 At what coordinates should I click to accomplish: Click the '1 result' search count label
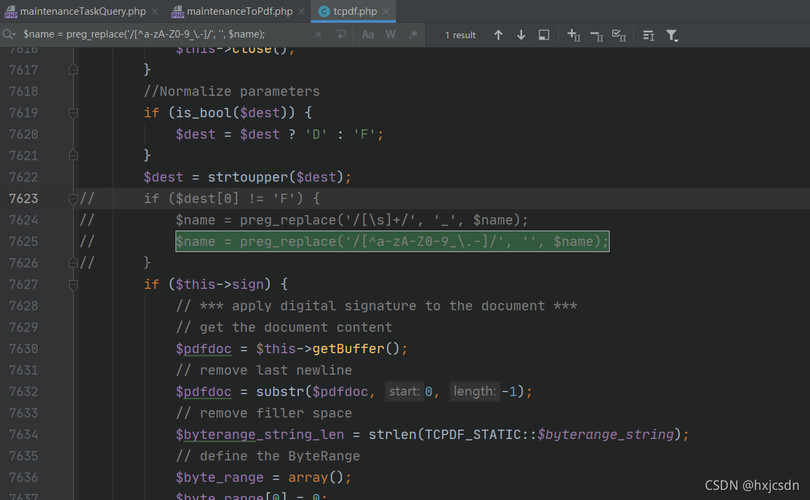click(x=460, y=35)
